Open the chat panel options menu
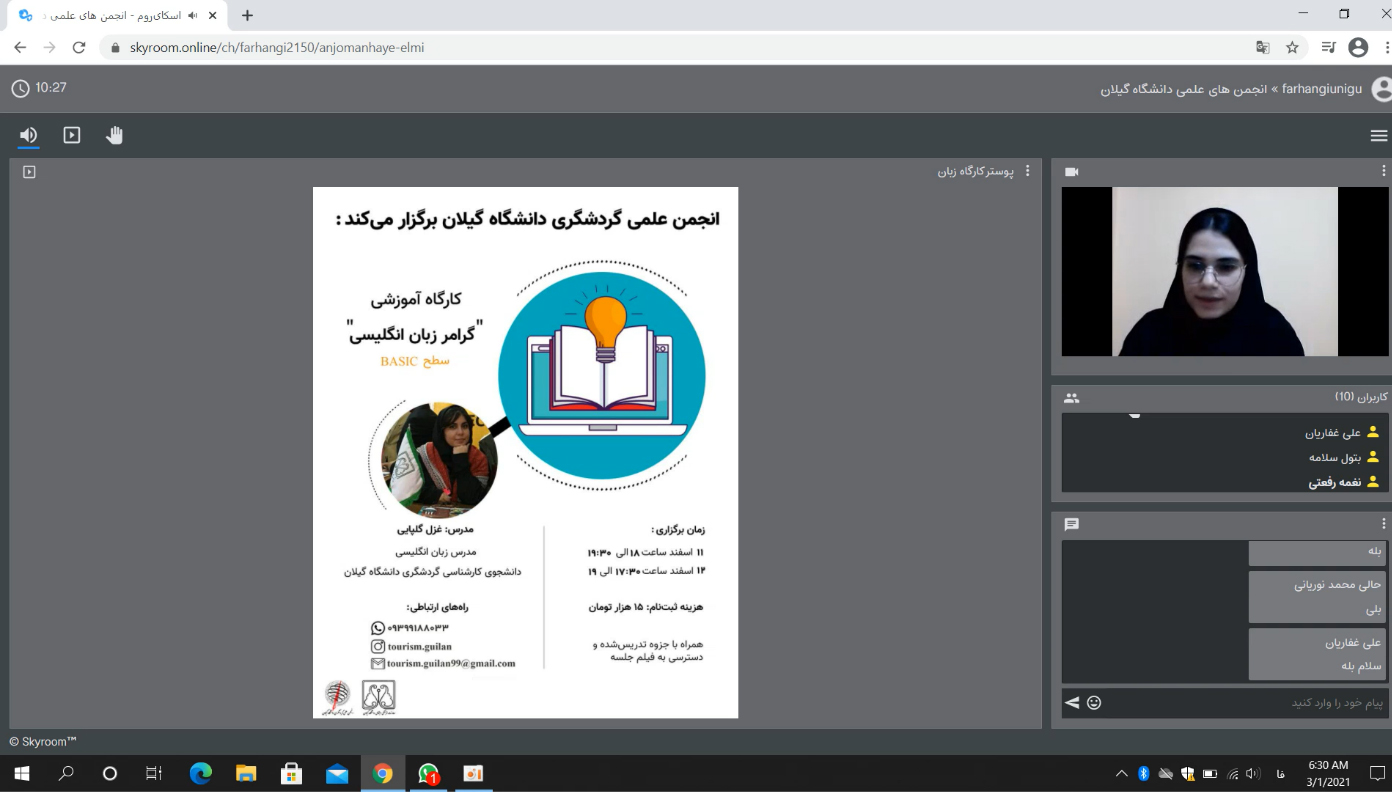The width and height of the screenshot is (1392, 810). (1384, 524)
